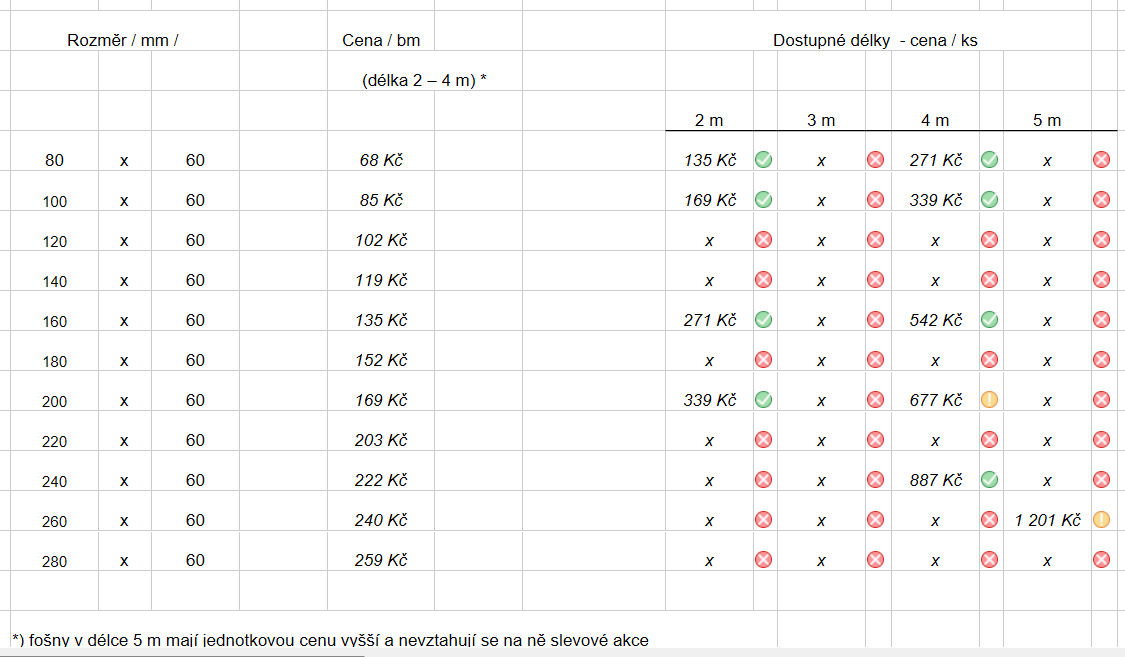Image resolution: width=1125 pixels, height=657 pixels.
Task: Select the footnote text about fošny 5 m
Action: click(330, 640)
